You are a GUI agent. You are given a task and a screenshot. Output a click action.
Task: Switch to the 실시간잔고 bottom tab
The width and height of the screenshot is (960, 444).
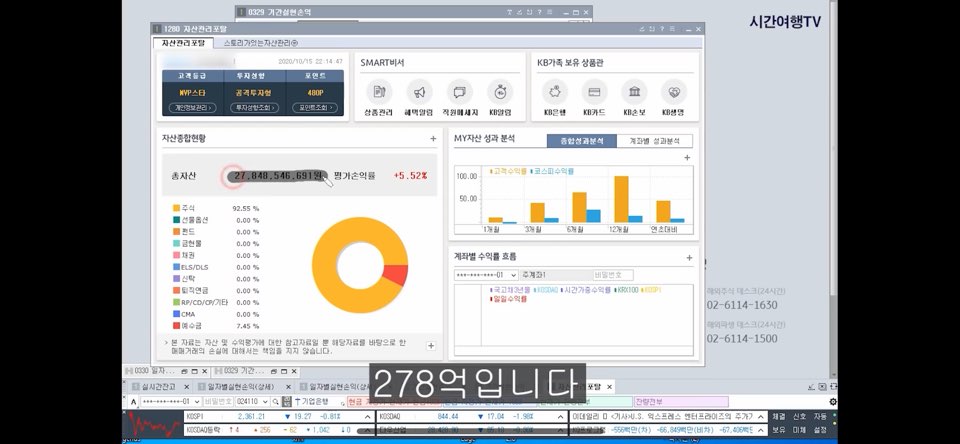click(159, 386)
